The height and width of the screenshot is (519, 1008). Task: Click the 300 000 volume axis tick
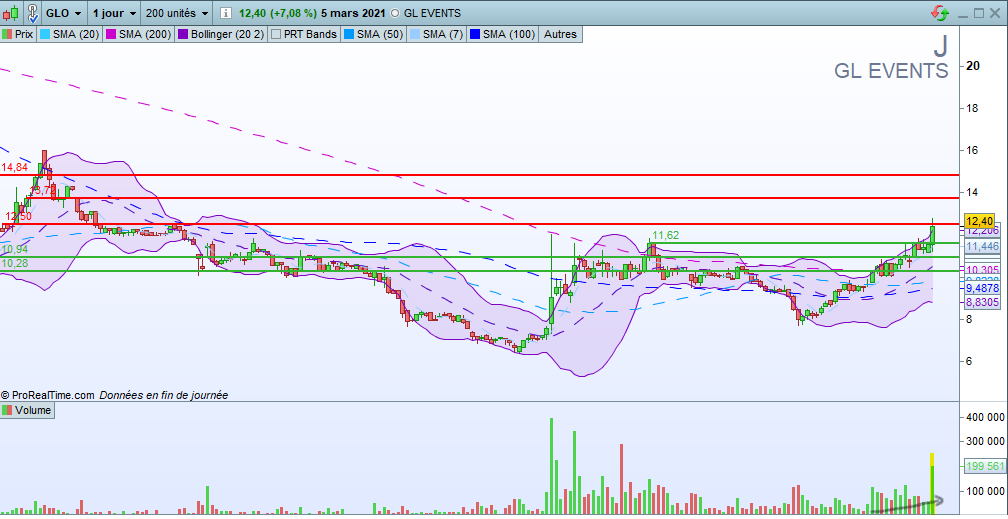(985, 441)
